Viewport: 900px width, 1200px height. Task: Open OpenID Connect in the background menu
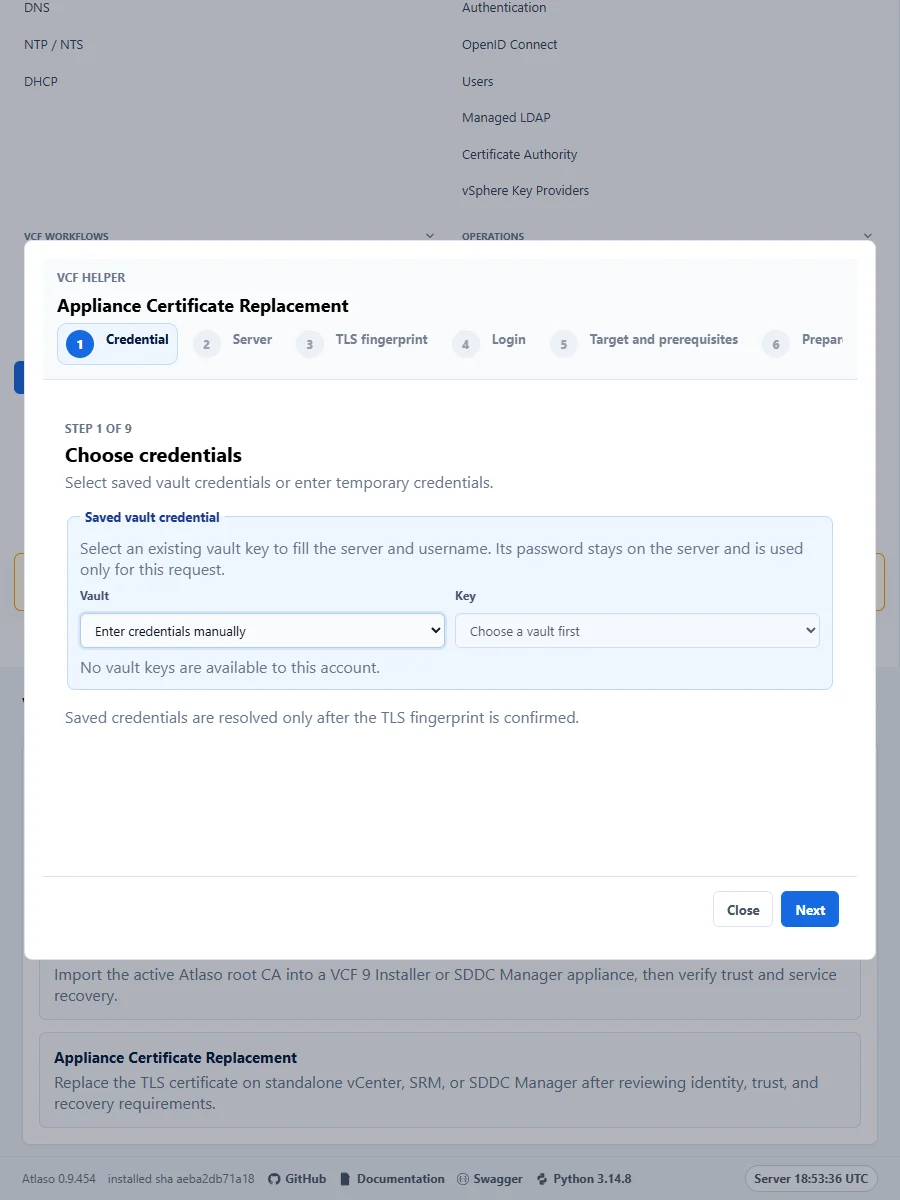tap(510, 45)
